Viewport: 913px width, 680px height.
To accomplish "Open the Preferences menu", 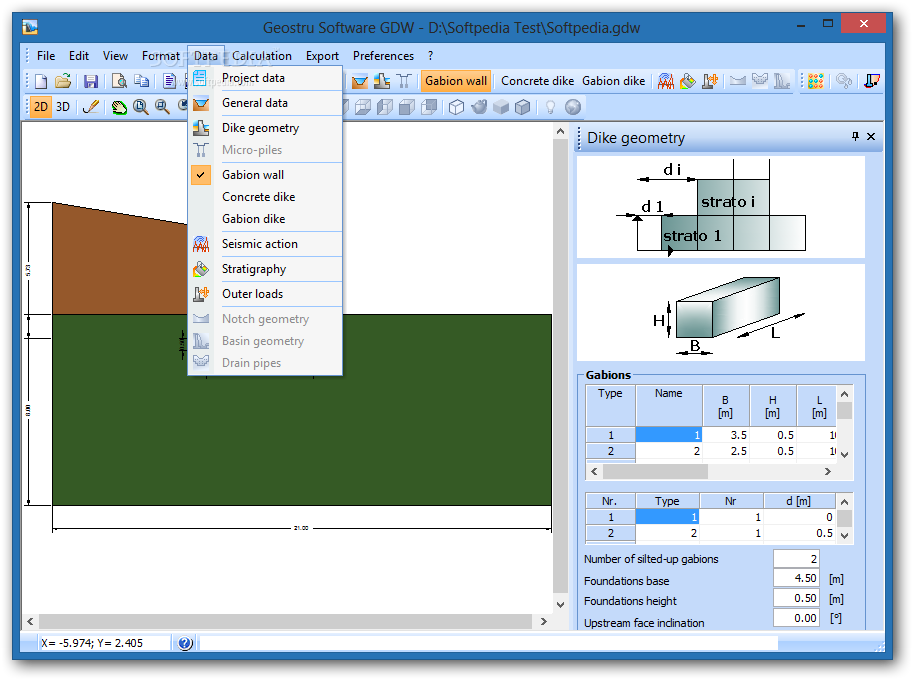I will (x=383, y=56).
